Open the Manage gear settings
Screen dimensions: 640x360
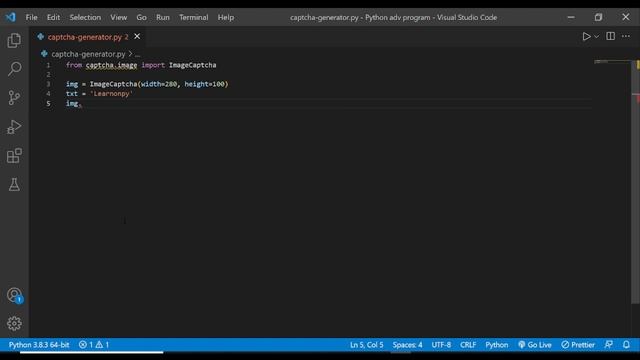[x=14, y=324]
